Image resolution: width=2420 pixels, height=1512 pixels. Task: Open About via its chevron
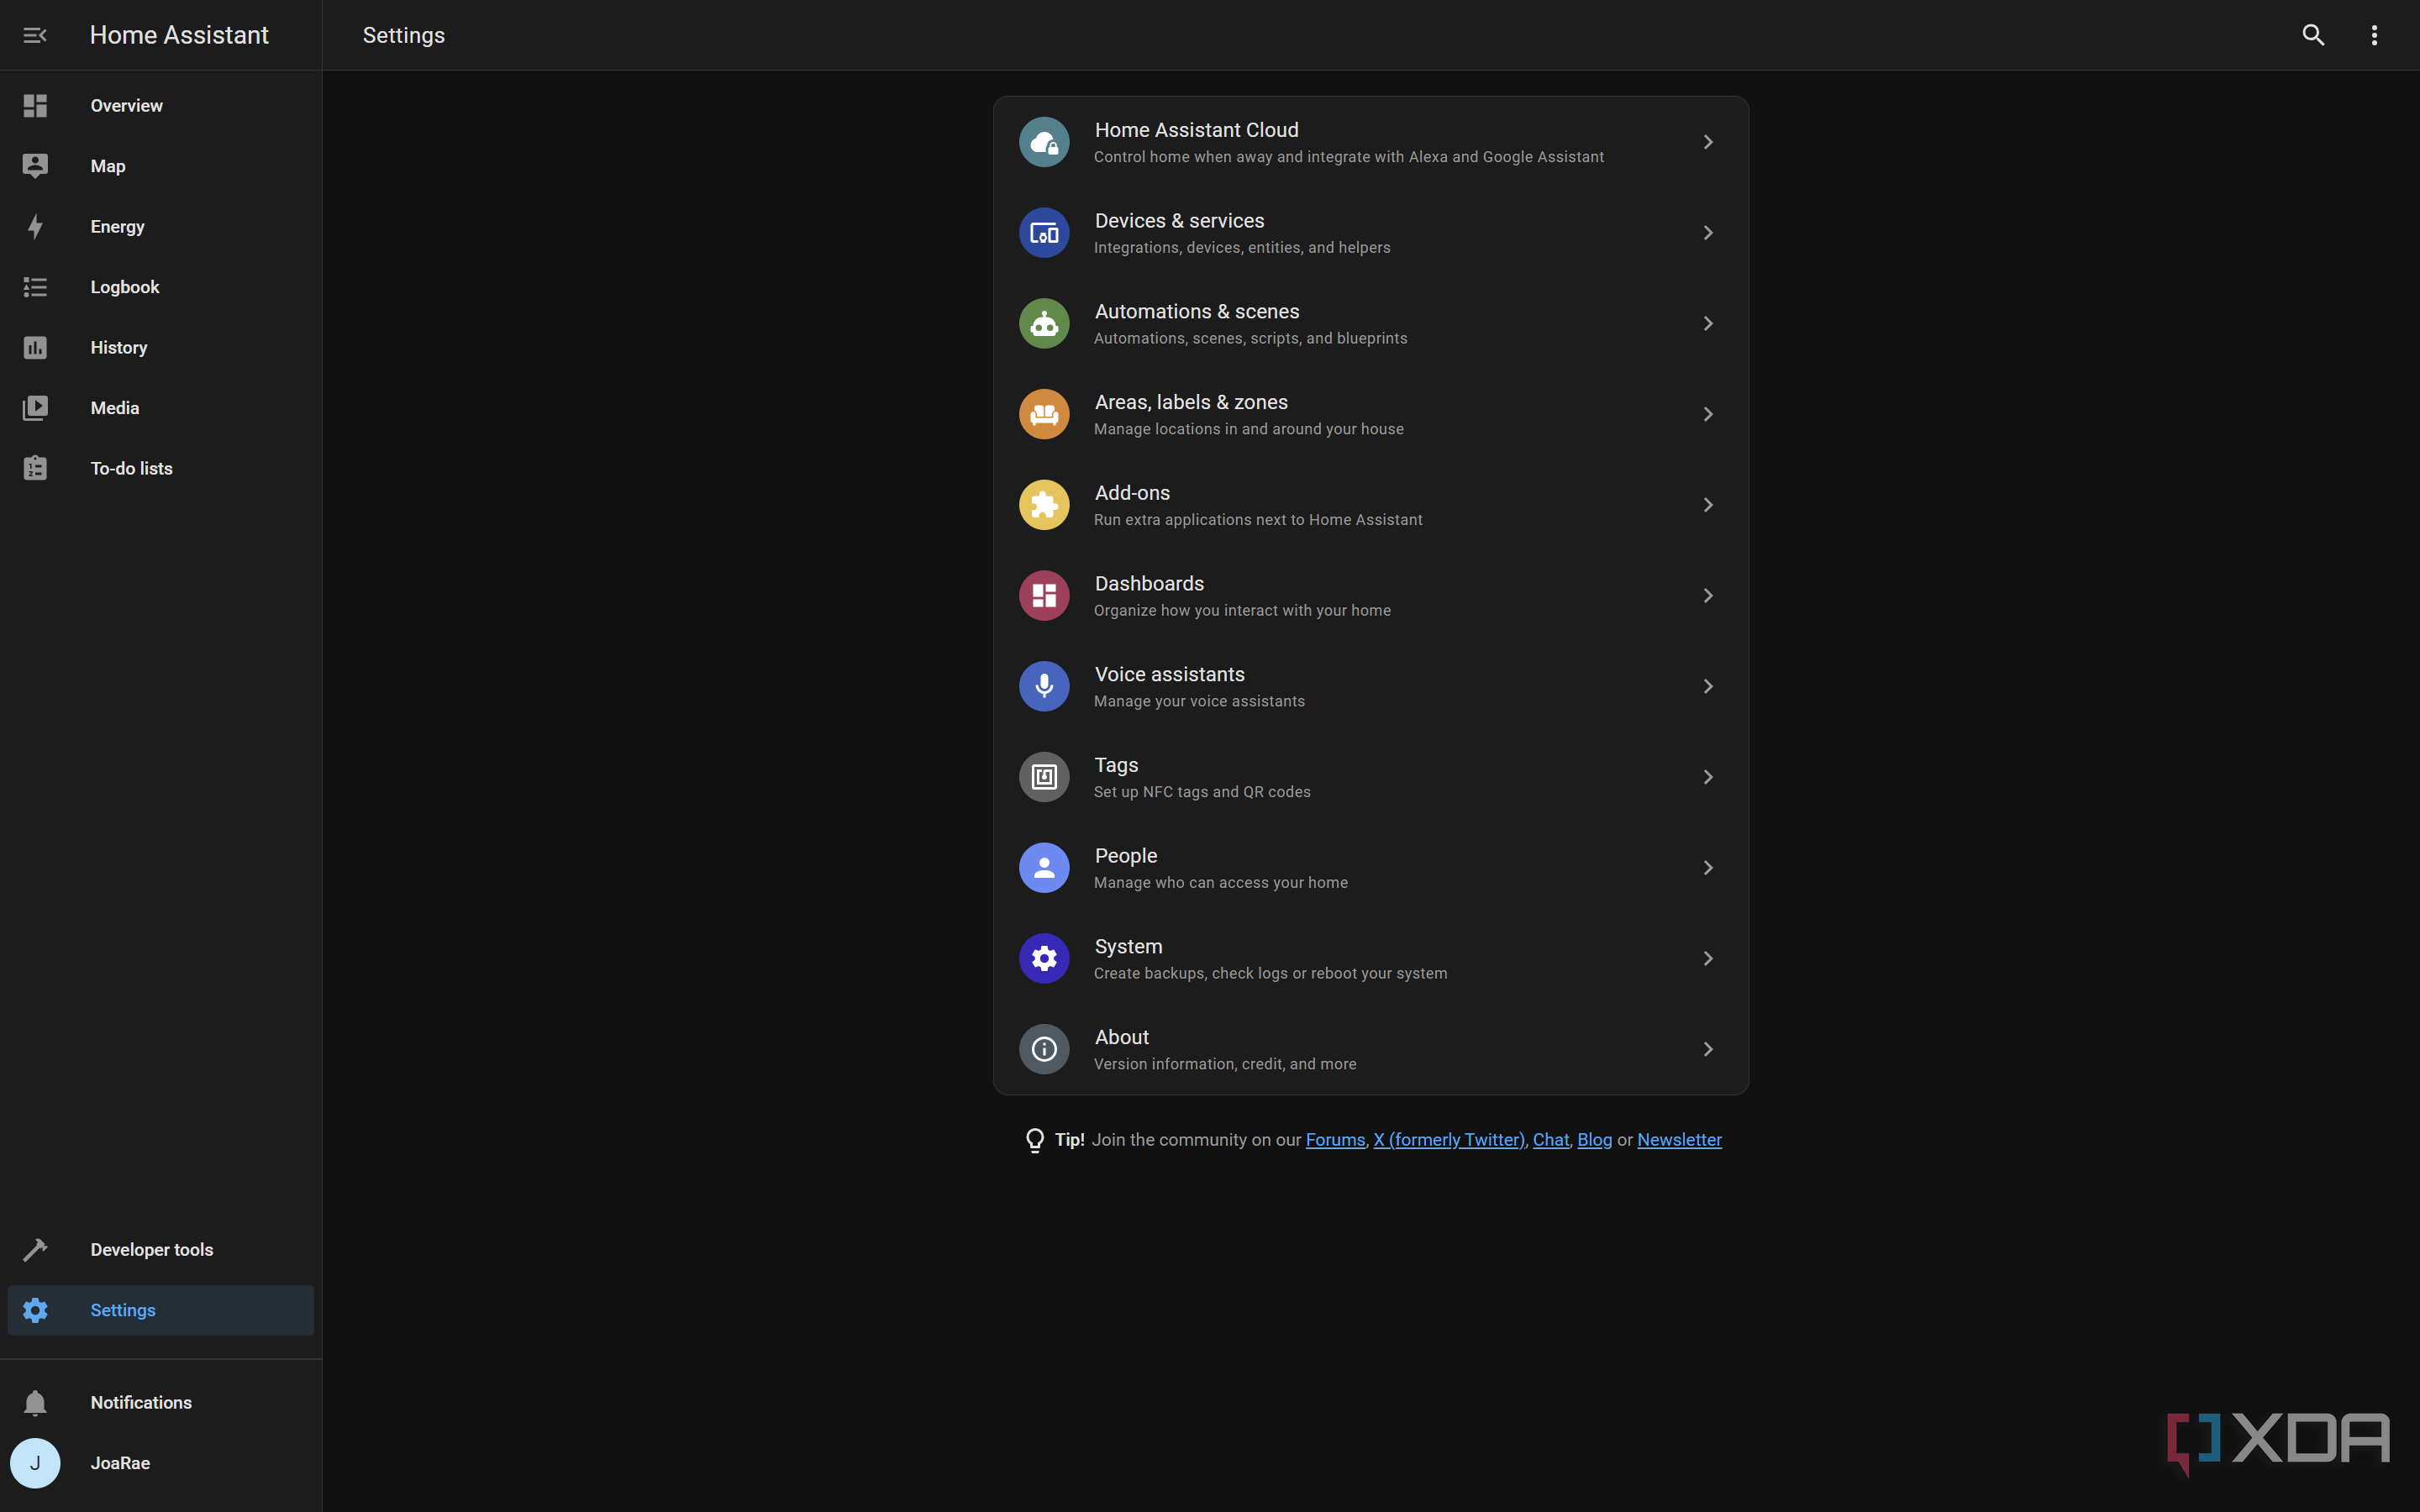point(1708,1049)
